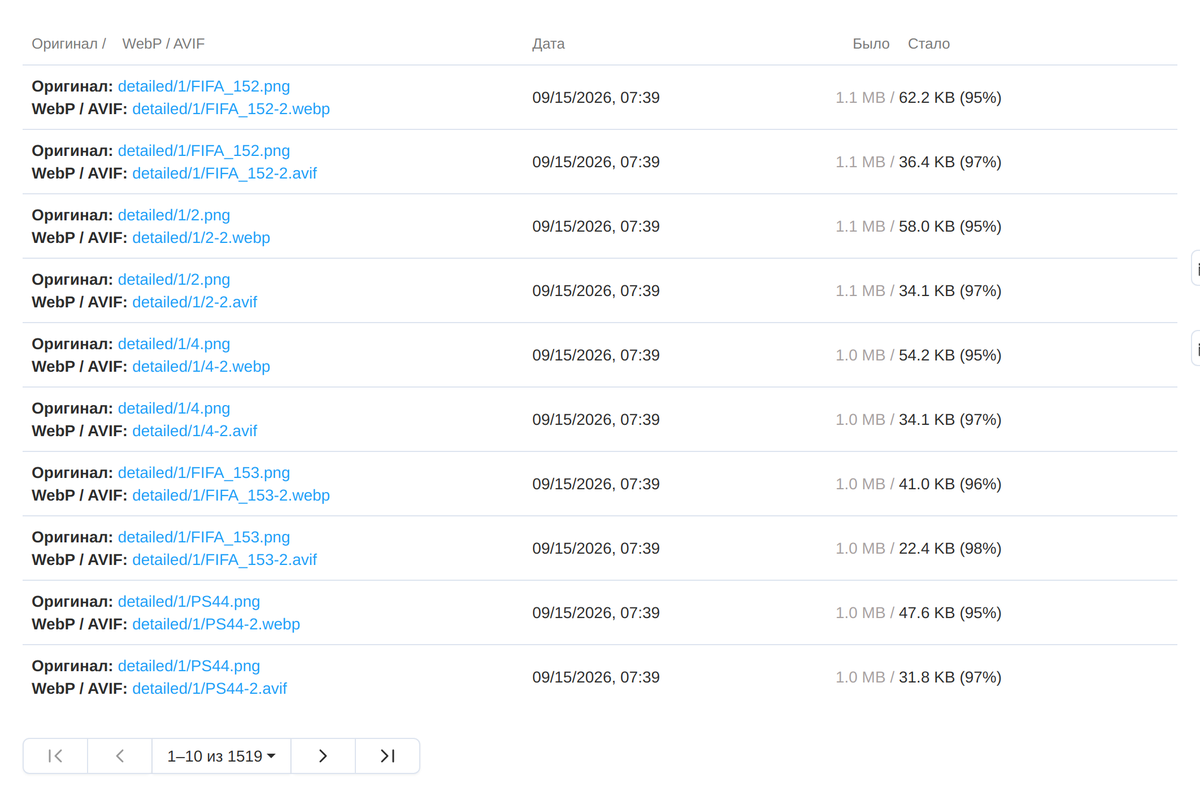Select the "62.2 KB (95%)" size value

(950, 98)
